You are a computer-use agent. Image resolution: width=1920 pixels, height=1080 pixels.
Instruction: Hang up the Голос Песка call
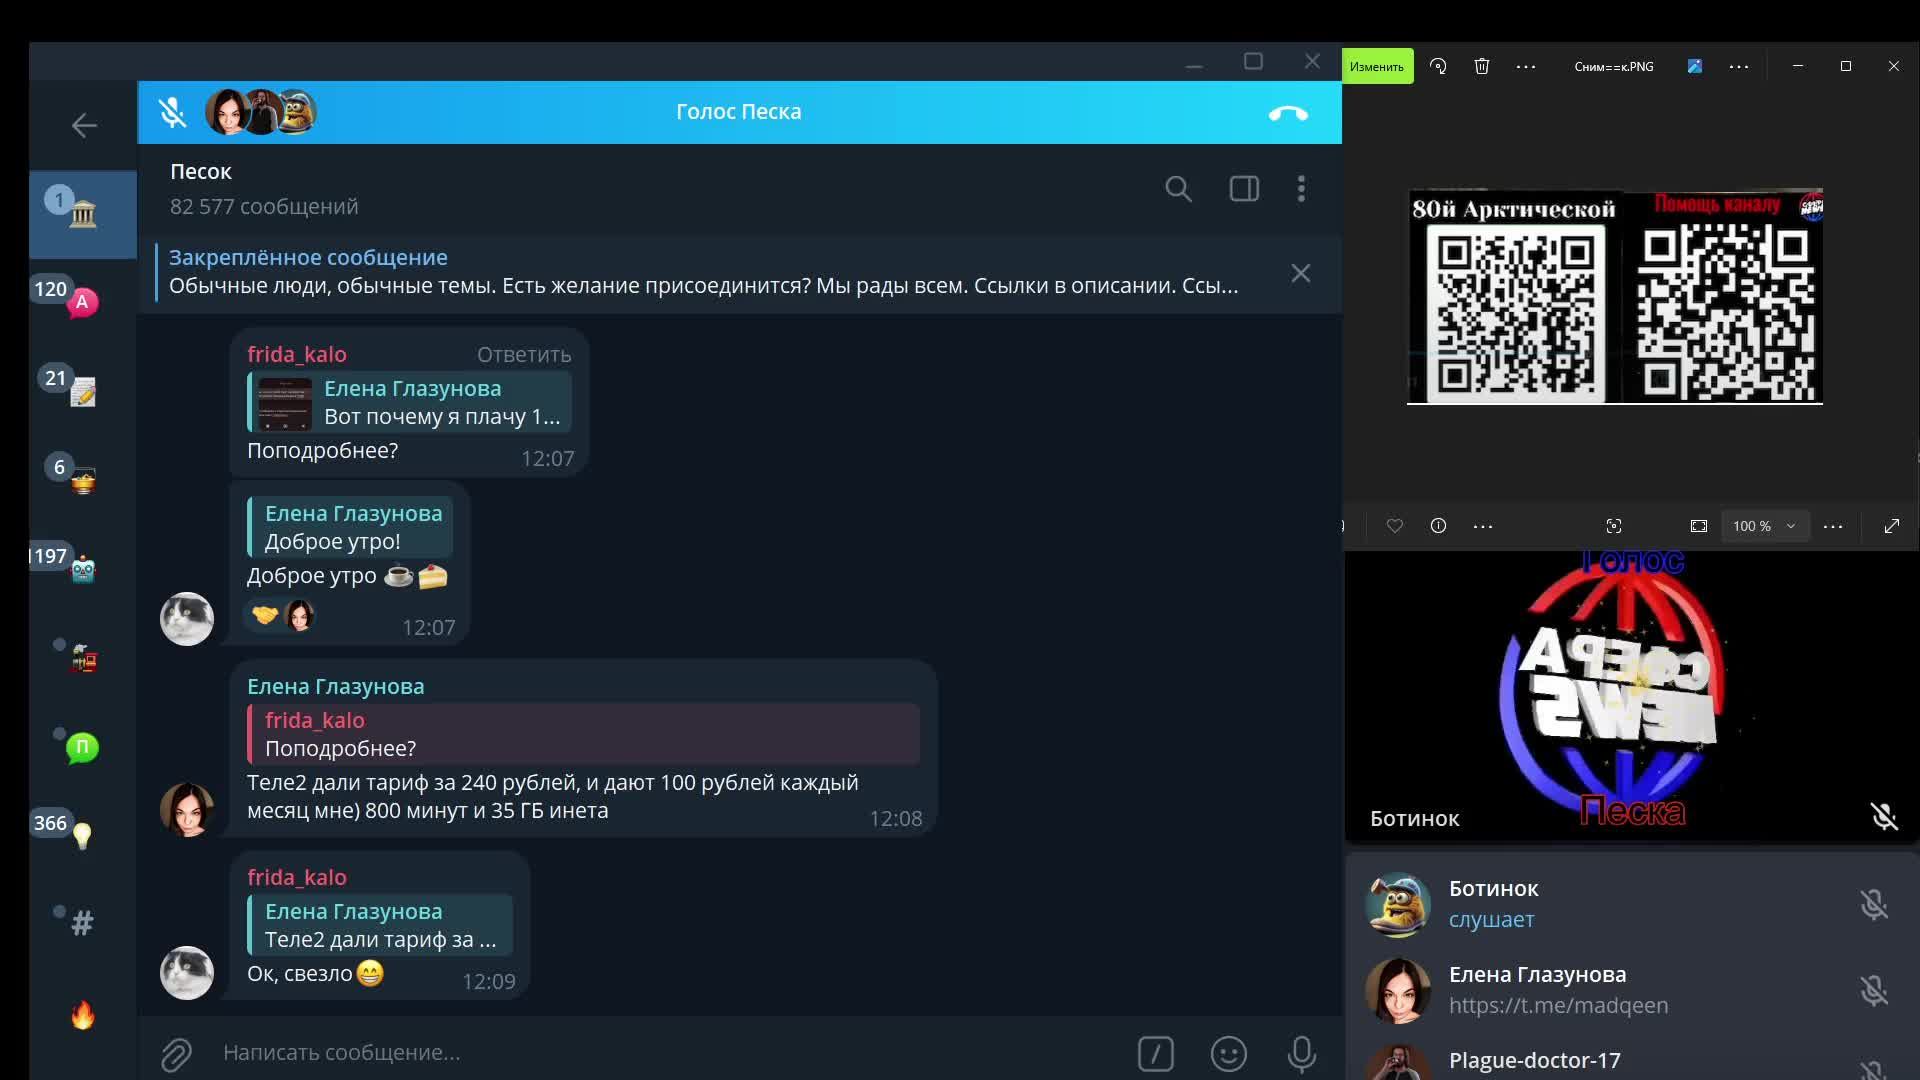[1288, 113]
